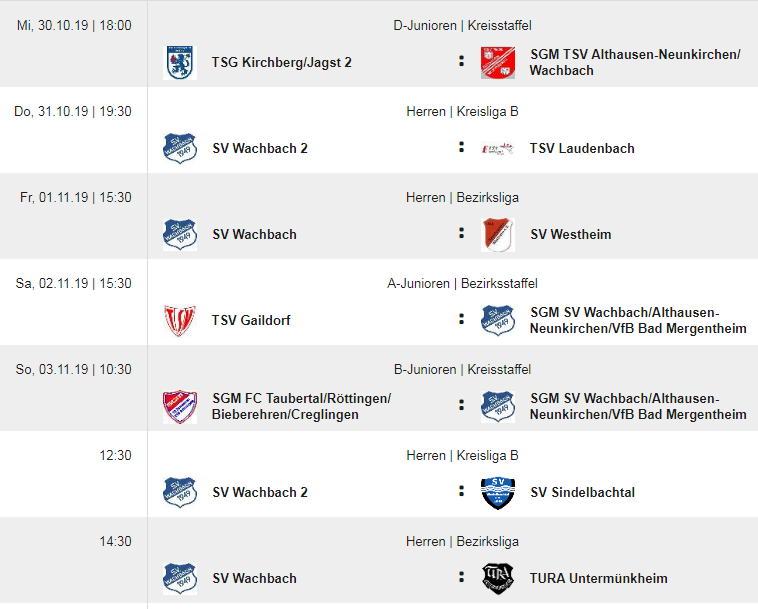The height and width of the screenshot is (609, 758).
Task: Open the TSV Gaildorf team page
Action: [251, 320]
